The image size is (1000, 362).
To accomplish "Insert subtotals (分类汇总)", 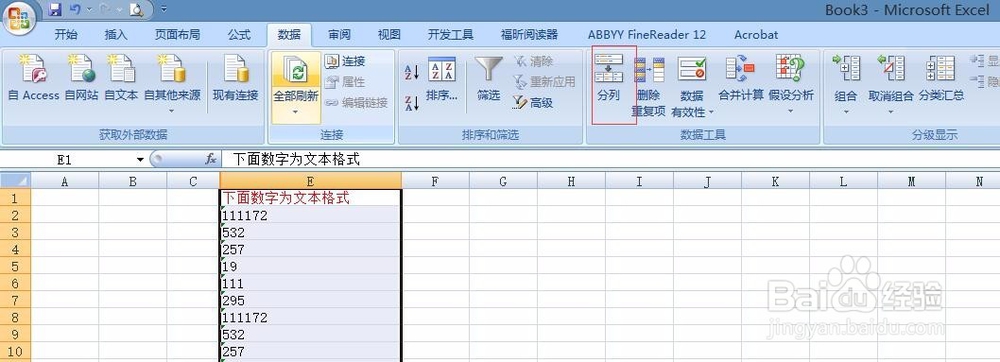I will tap(941, 79).
